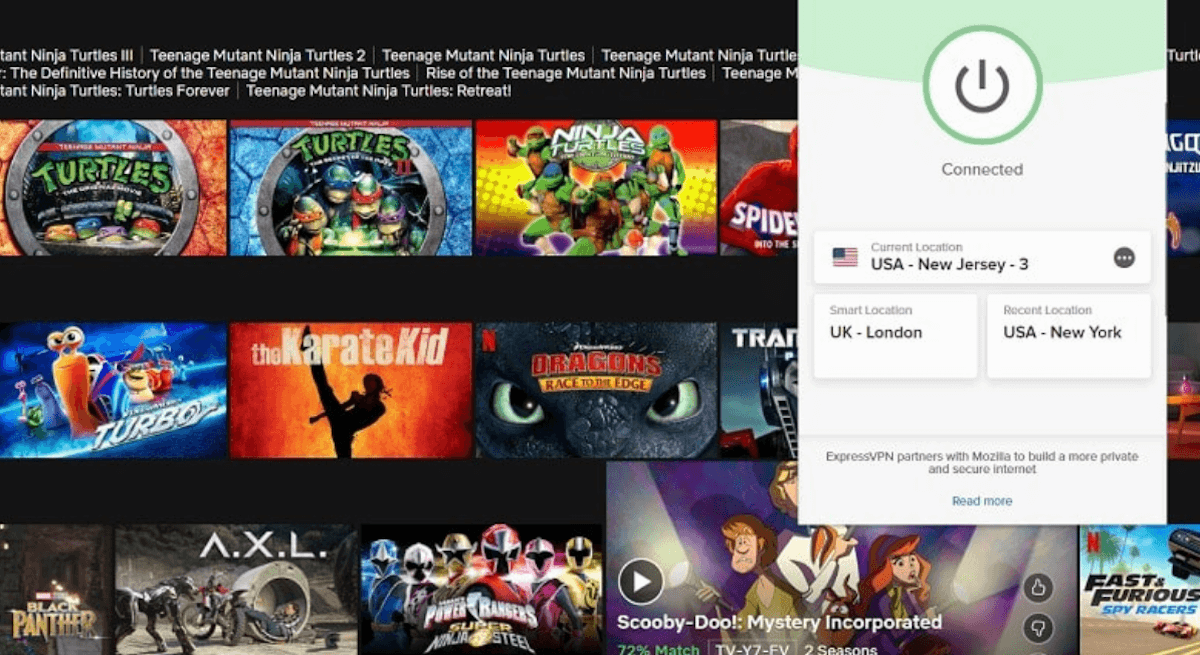Select the UK - London smart location
This screenshot has width=1200, height=655.
click(895, 336)
